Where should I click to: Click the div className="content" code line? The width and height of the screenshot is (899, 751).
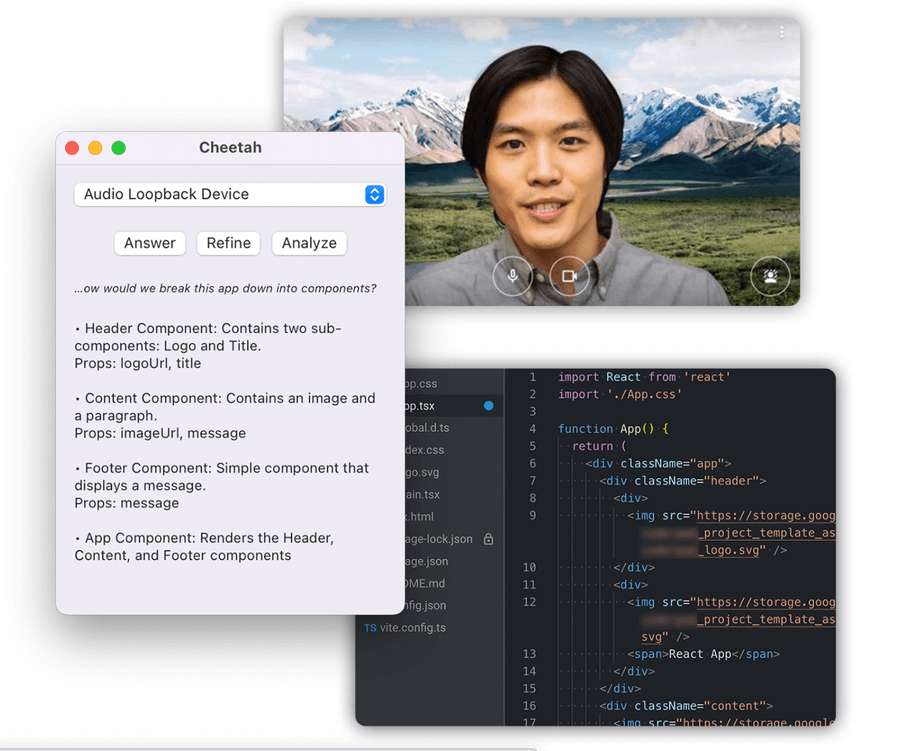coord(686,706)
